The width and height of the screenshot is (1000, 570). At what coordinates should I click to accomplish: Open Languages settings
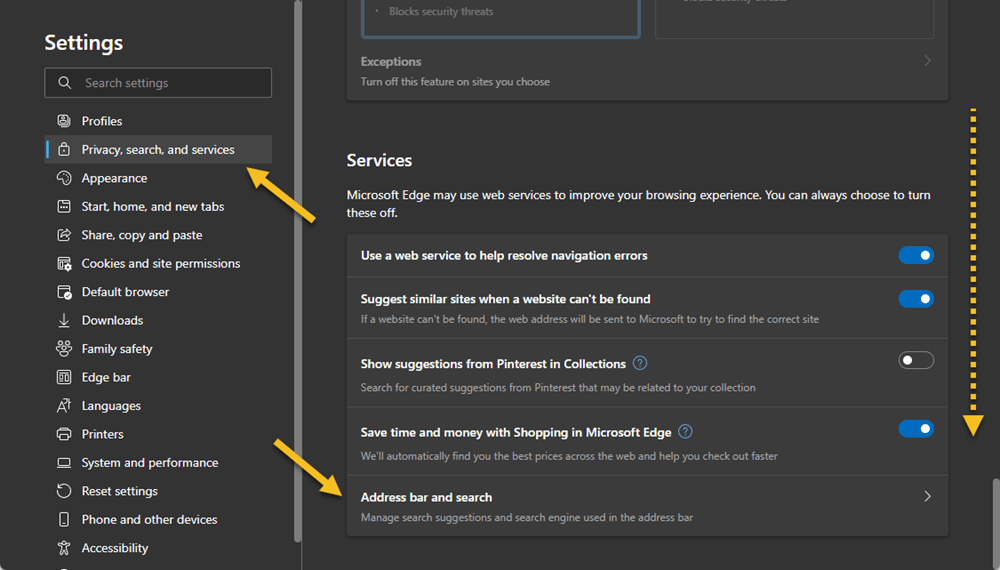[x=158, y=406]
